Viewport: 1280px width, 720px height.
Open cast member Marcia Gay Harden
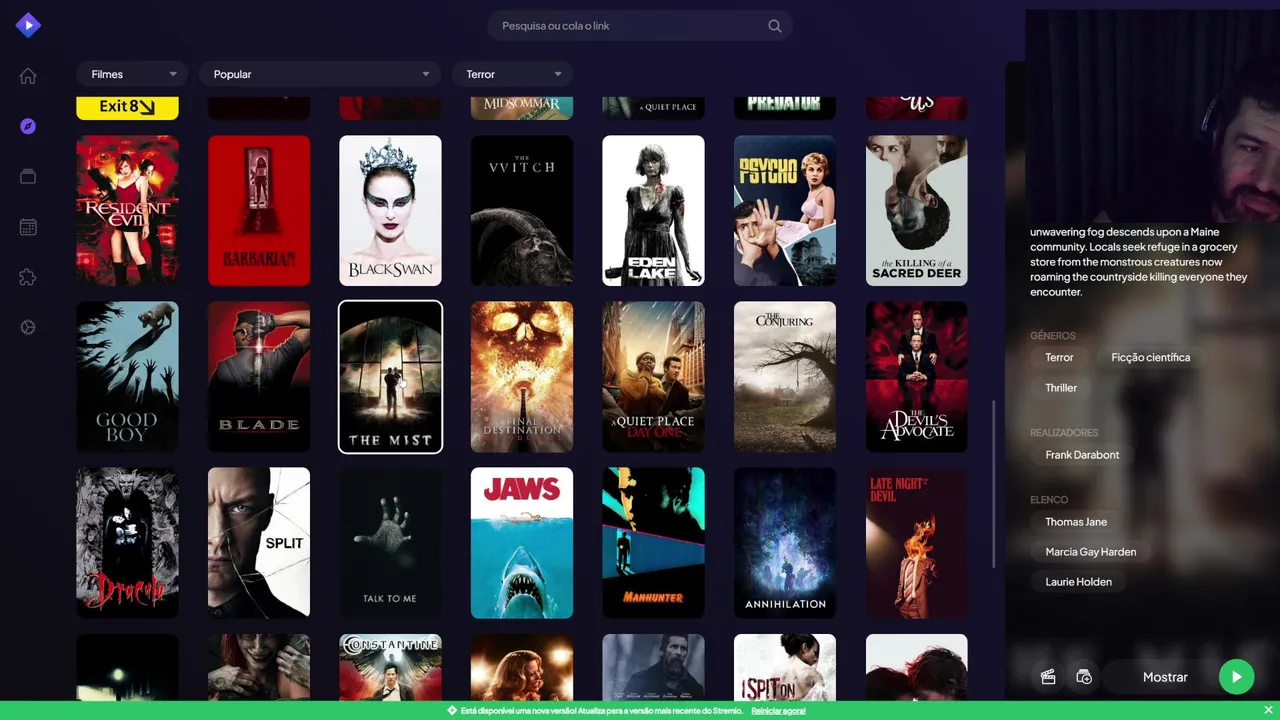[x=1090, y=552]
